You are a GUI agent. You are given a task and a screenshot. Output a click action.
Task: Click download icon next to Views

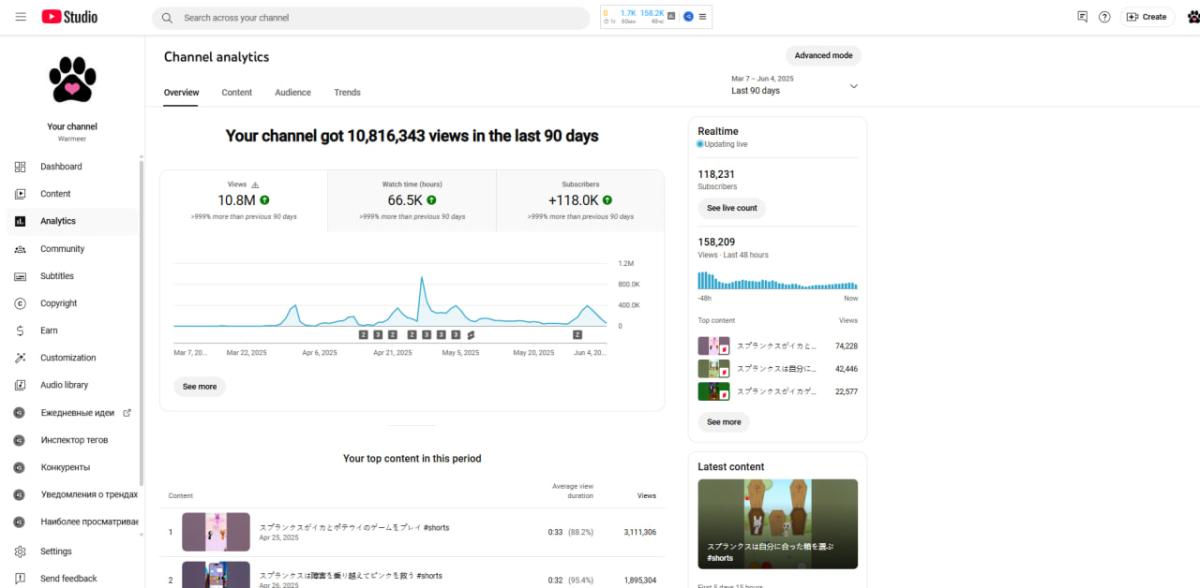255,185
